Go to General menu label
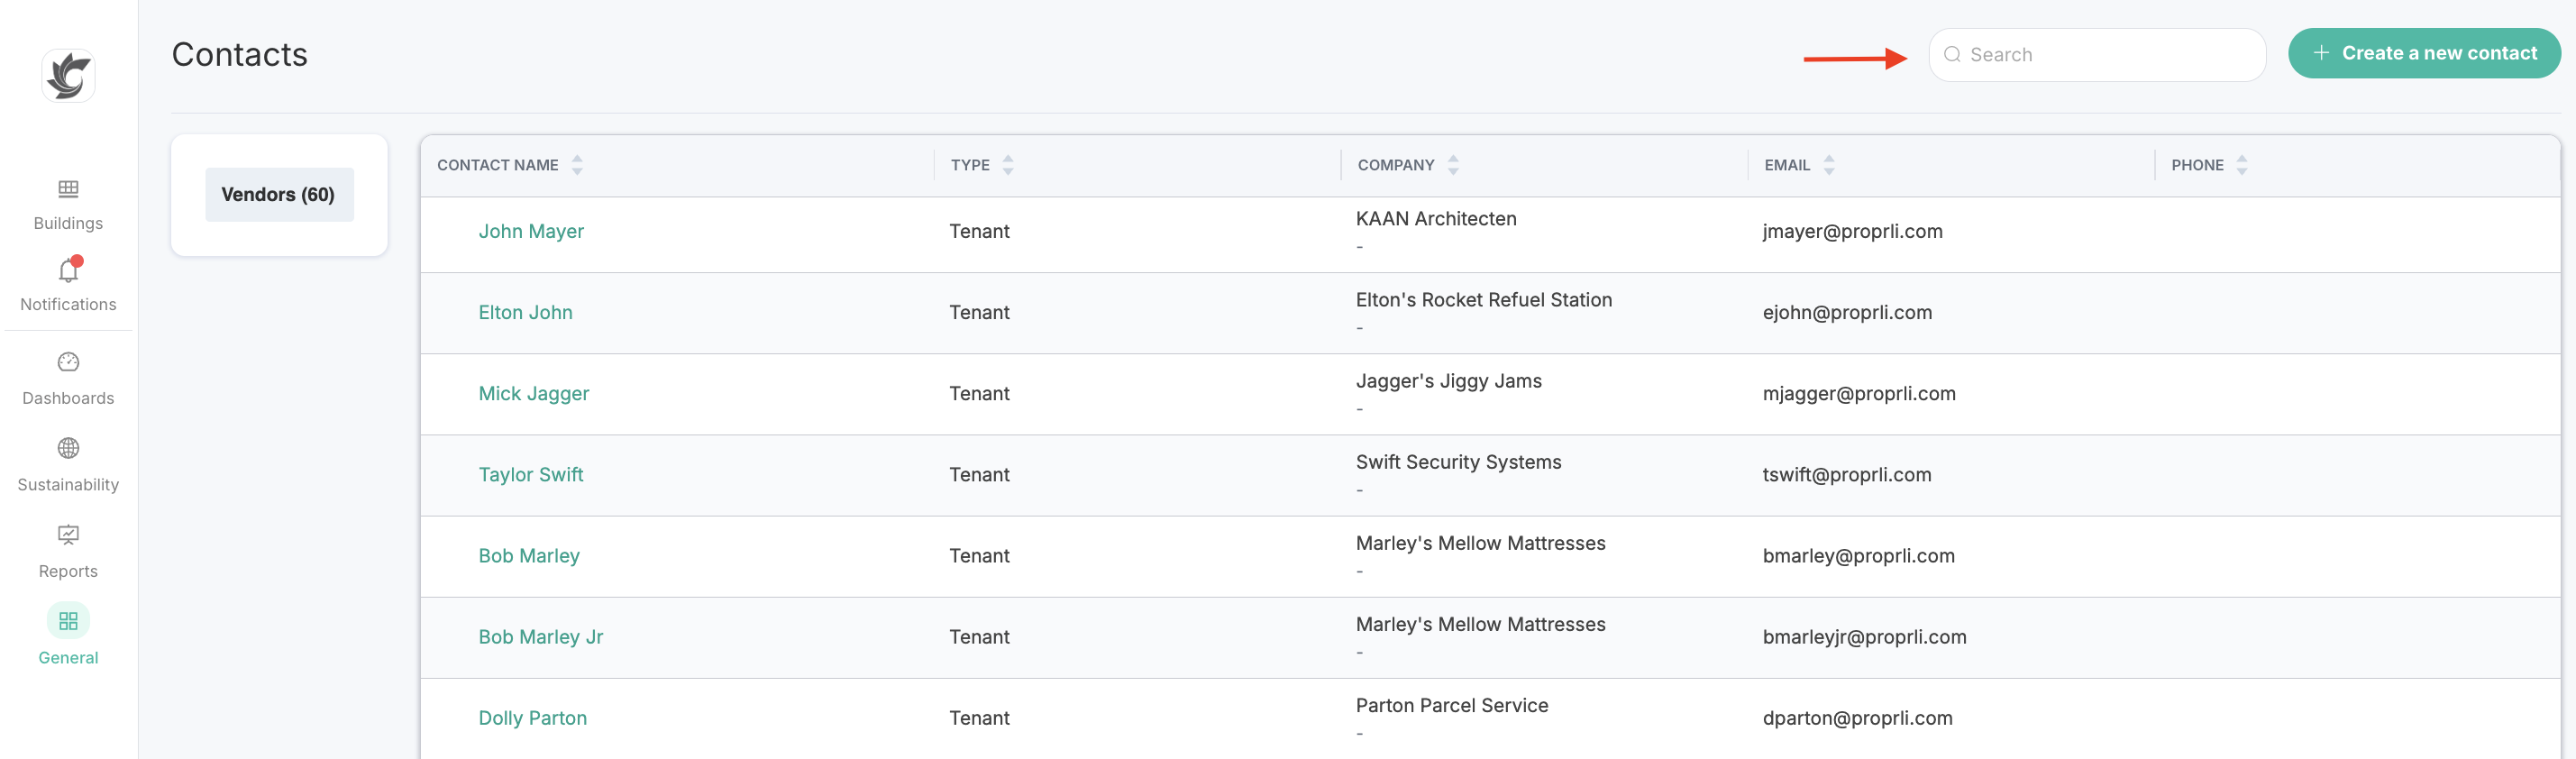The width and height of the screenshot is (2576, 759). coord(68,658)
